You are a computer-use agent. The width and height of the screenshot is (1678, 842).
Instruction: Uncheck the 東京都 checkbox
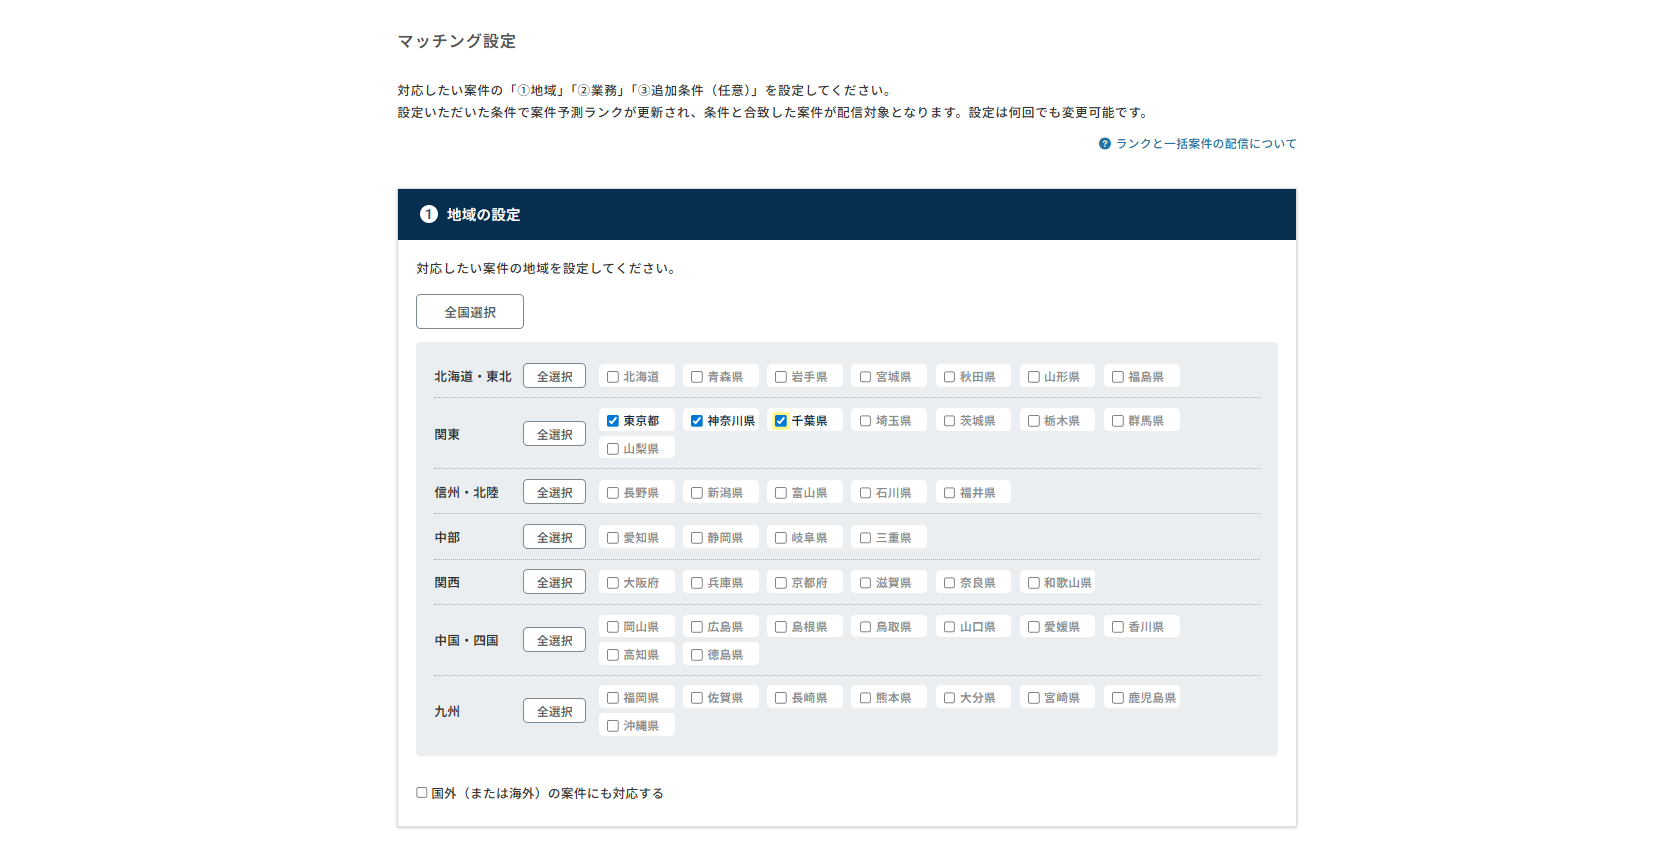613,421
